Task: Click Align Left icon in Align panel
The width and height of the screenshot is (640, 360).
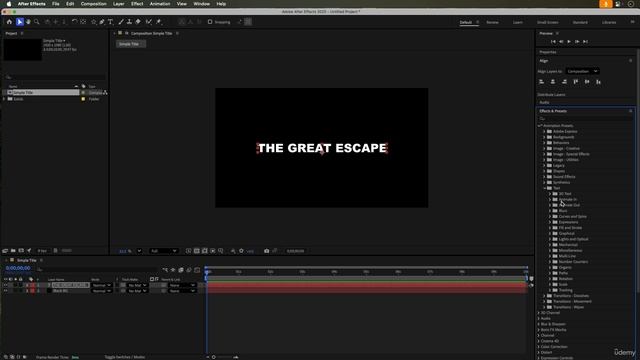Action: click(x=542, y=82)
